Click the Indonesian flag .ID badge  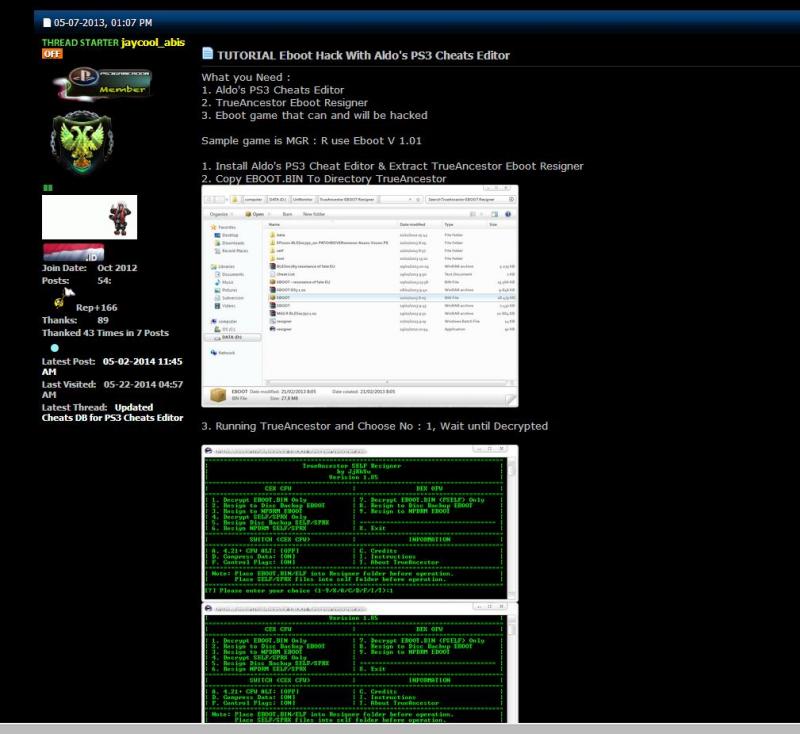[x=73, y=252]
